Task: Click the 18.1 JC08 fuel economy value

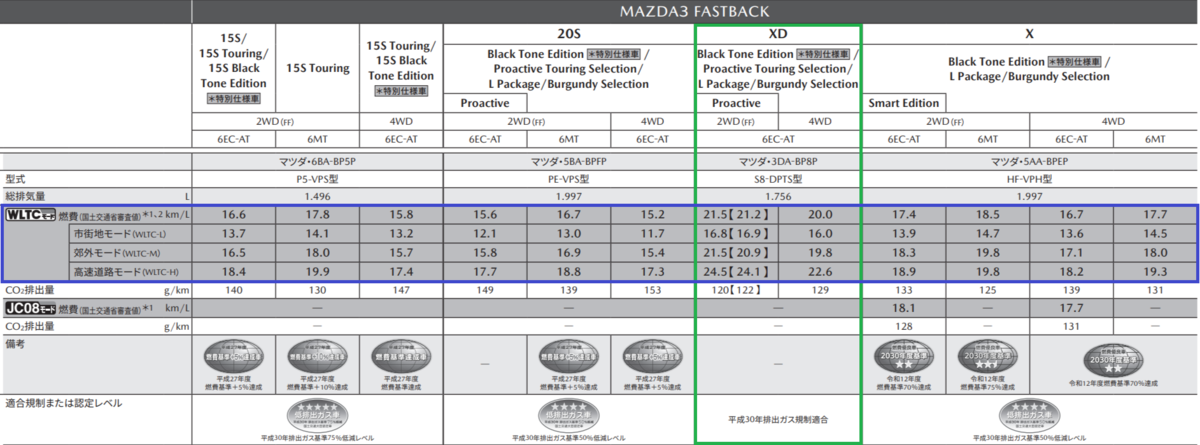Action: 903,308
